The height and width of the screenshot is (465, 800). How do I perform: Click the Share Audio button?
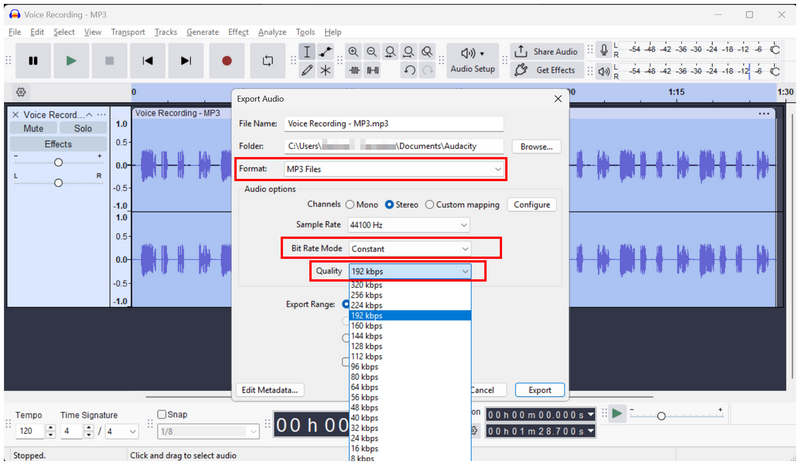(546, 52)
